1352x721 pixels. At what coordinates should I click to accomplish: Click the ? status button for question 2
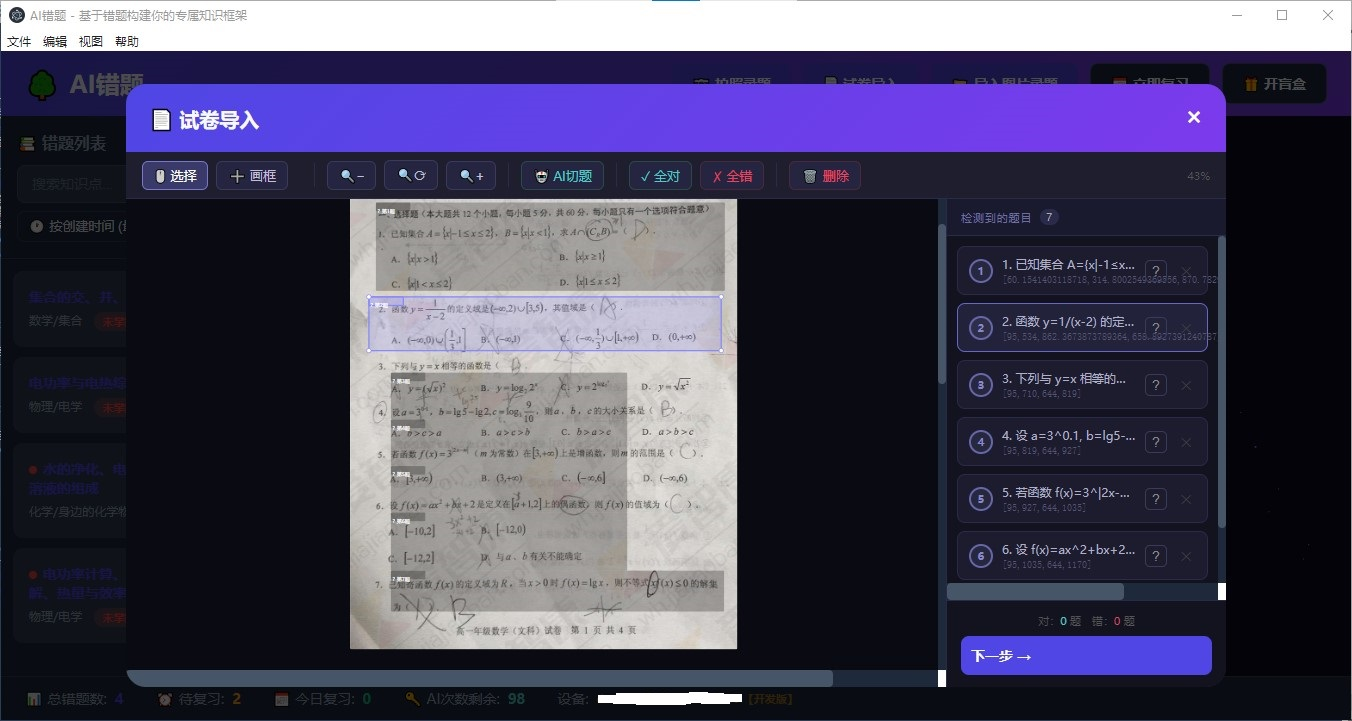coord(1155,328)
